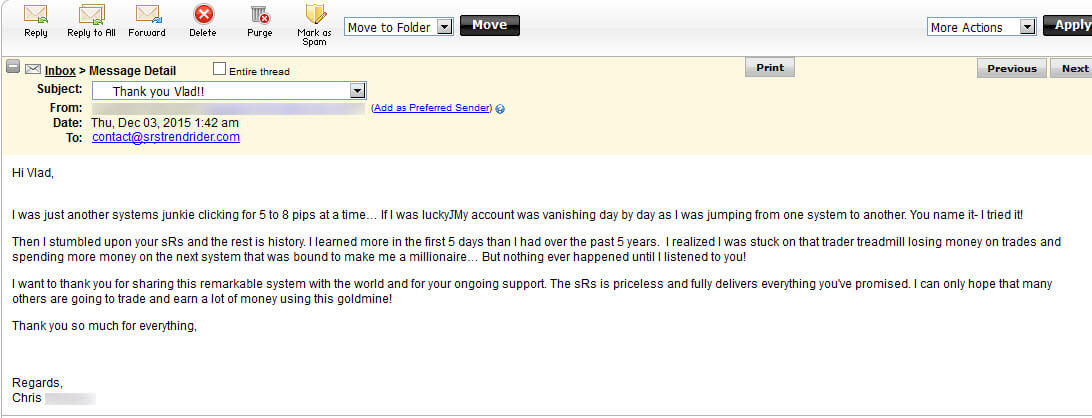
Task: Enable the Entire thread checkbox
Action: click(x=220, y=69)
